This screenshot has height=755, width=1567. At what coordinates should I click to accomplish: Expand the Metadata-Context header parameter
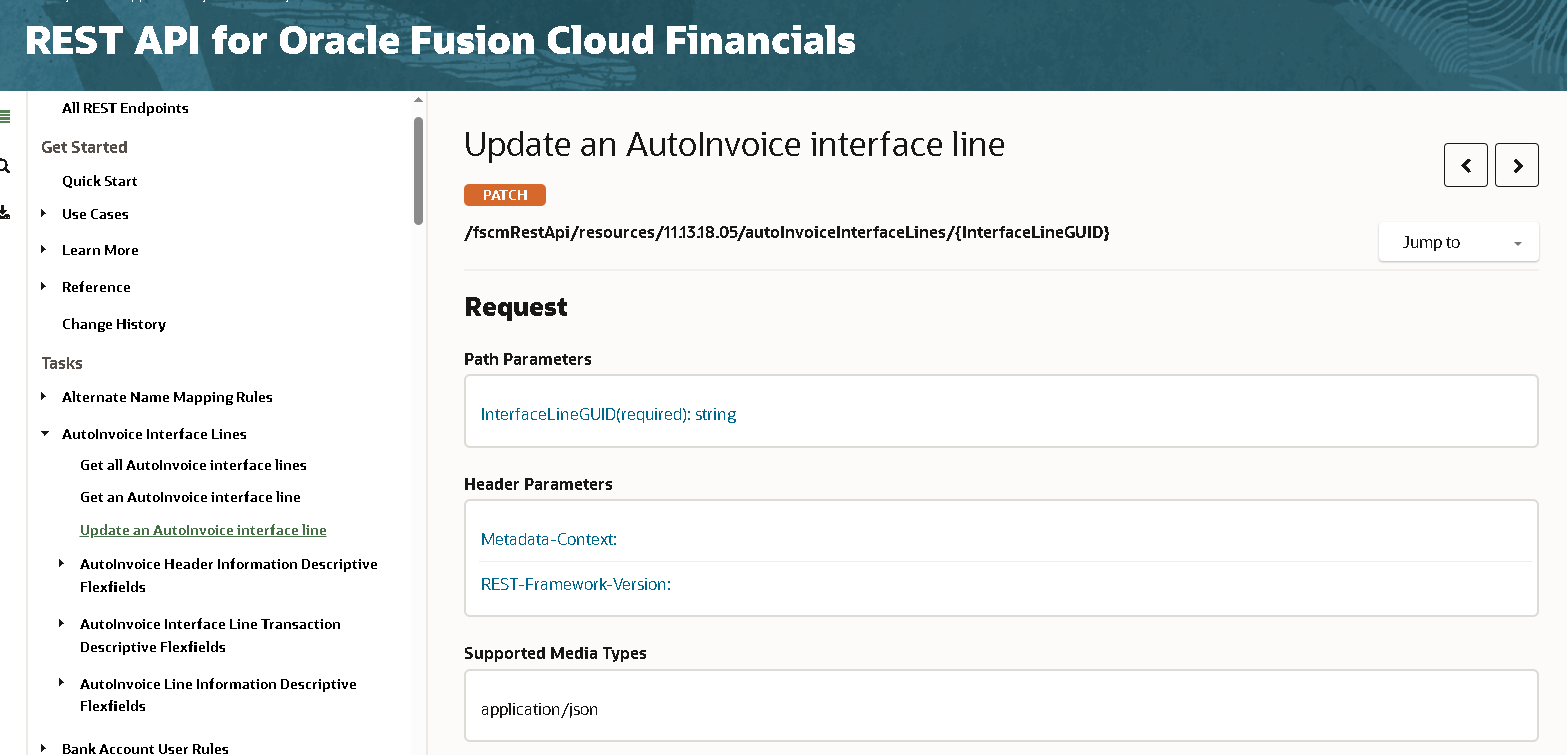pos(549,539)
